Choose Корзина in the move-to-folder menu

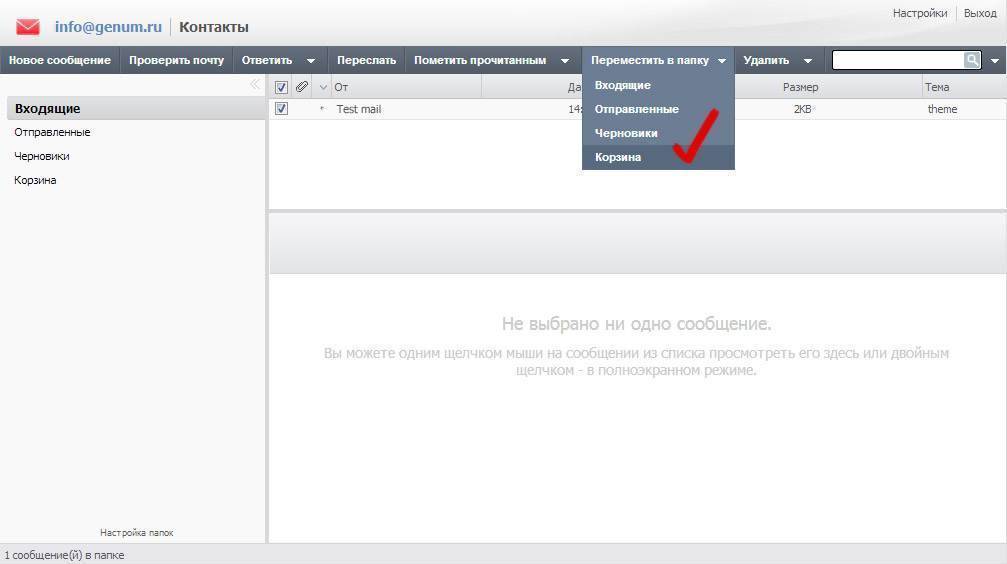pos(618,157)
